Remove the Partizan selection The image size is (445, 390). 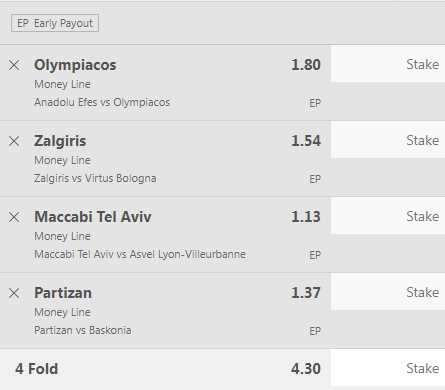coord(14,293)
